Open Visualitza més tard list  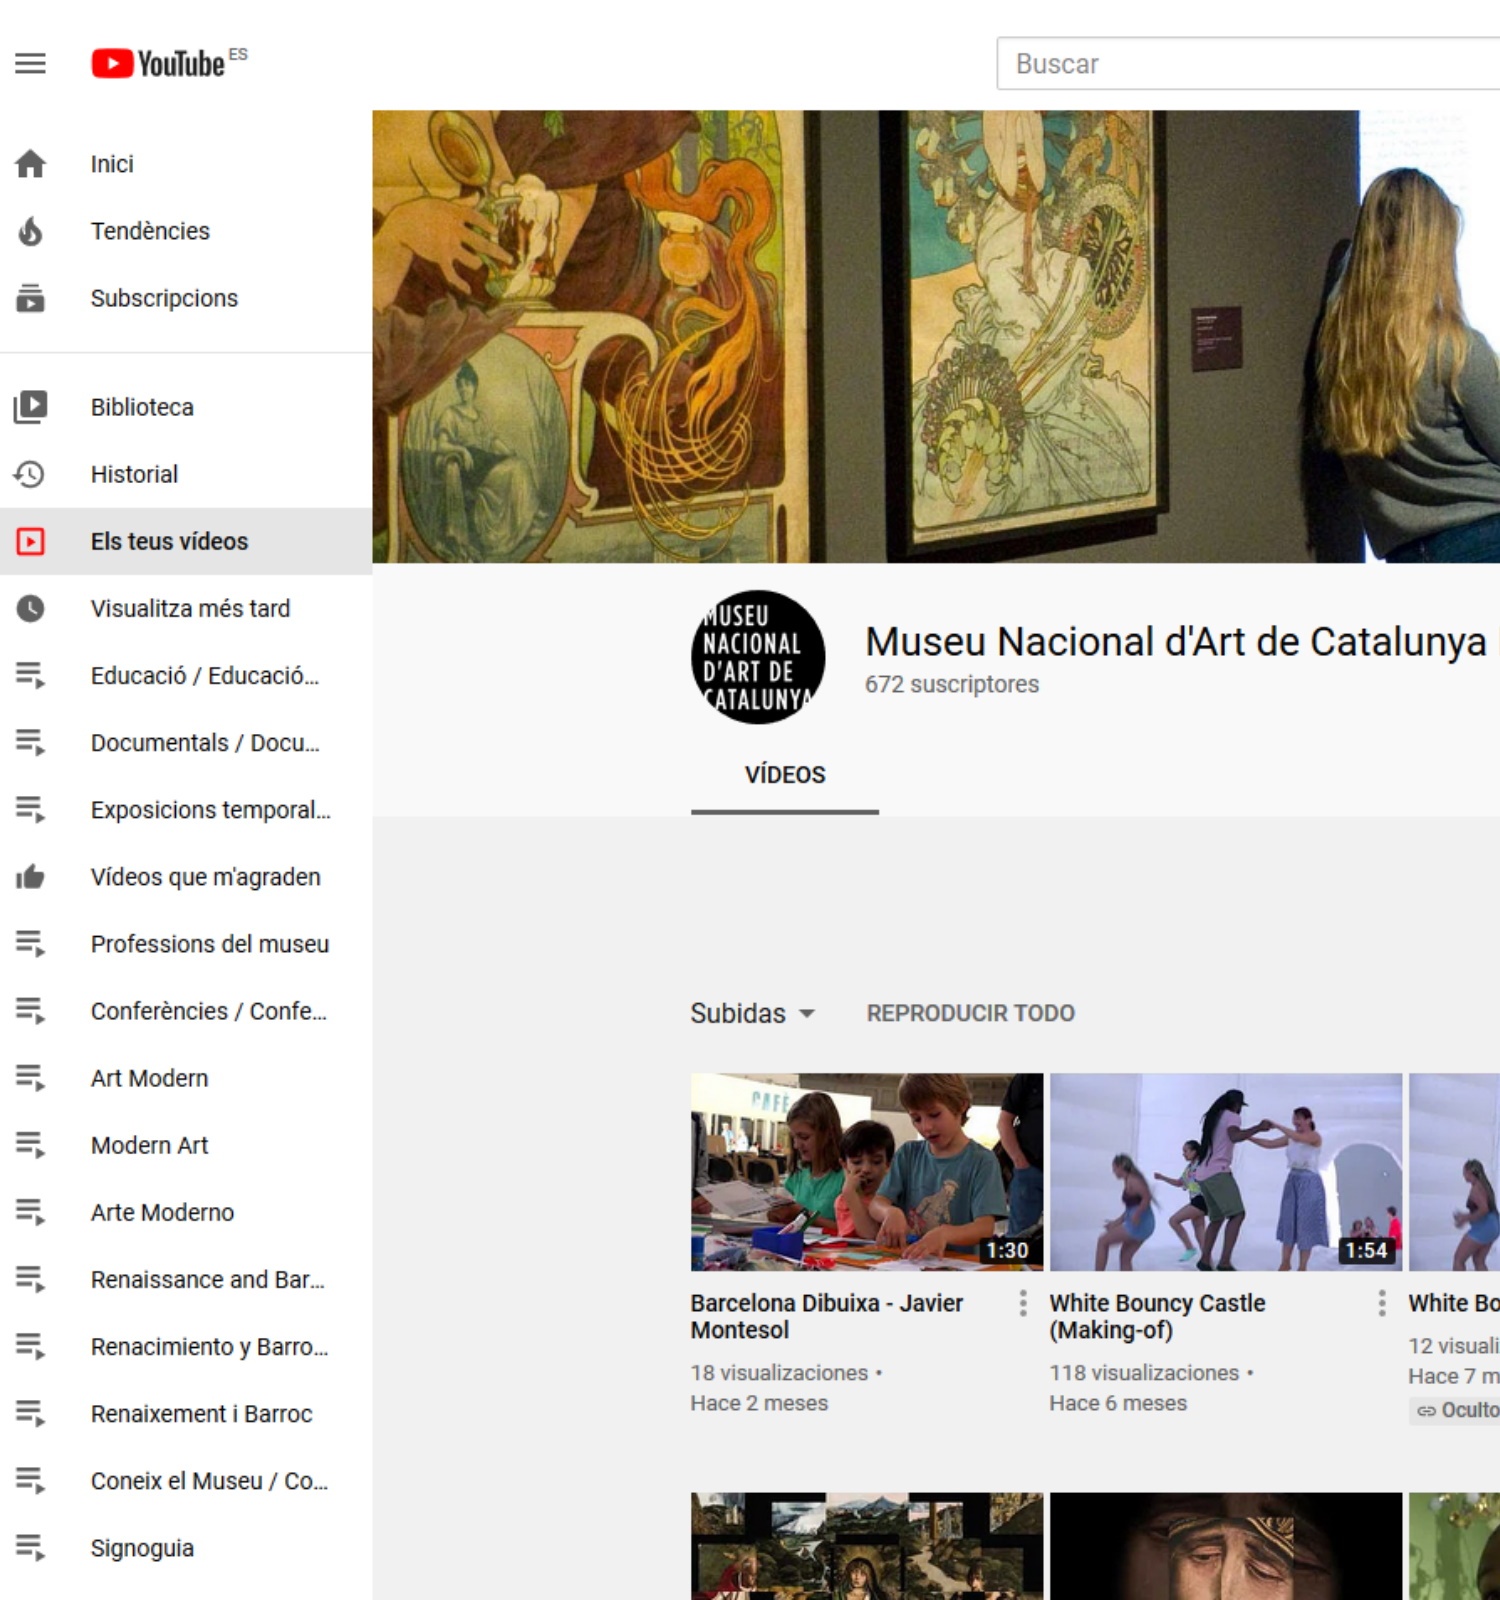coord(186,608)
